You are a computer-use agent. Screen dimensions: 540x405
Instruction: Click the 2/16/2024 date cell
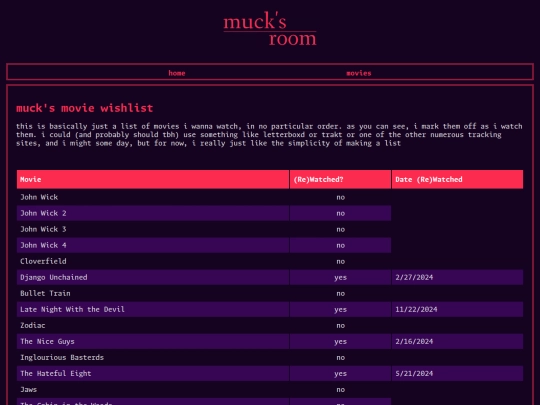457,341
